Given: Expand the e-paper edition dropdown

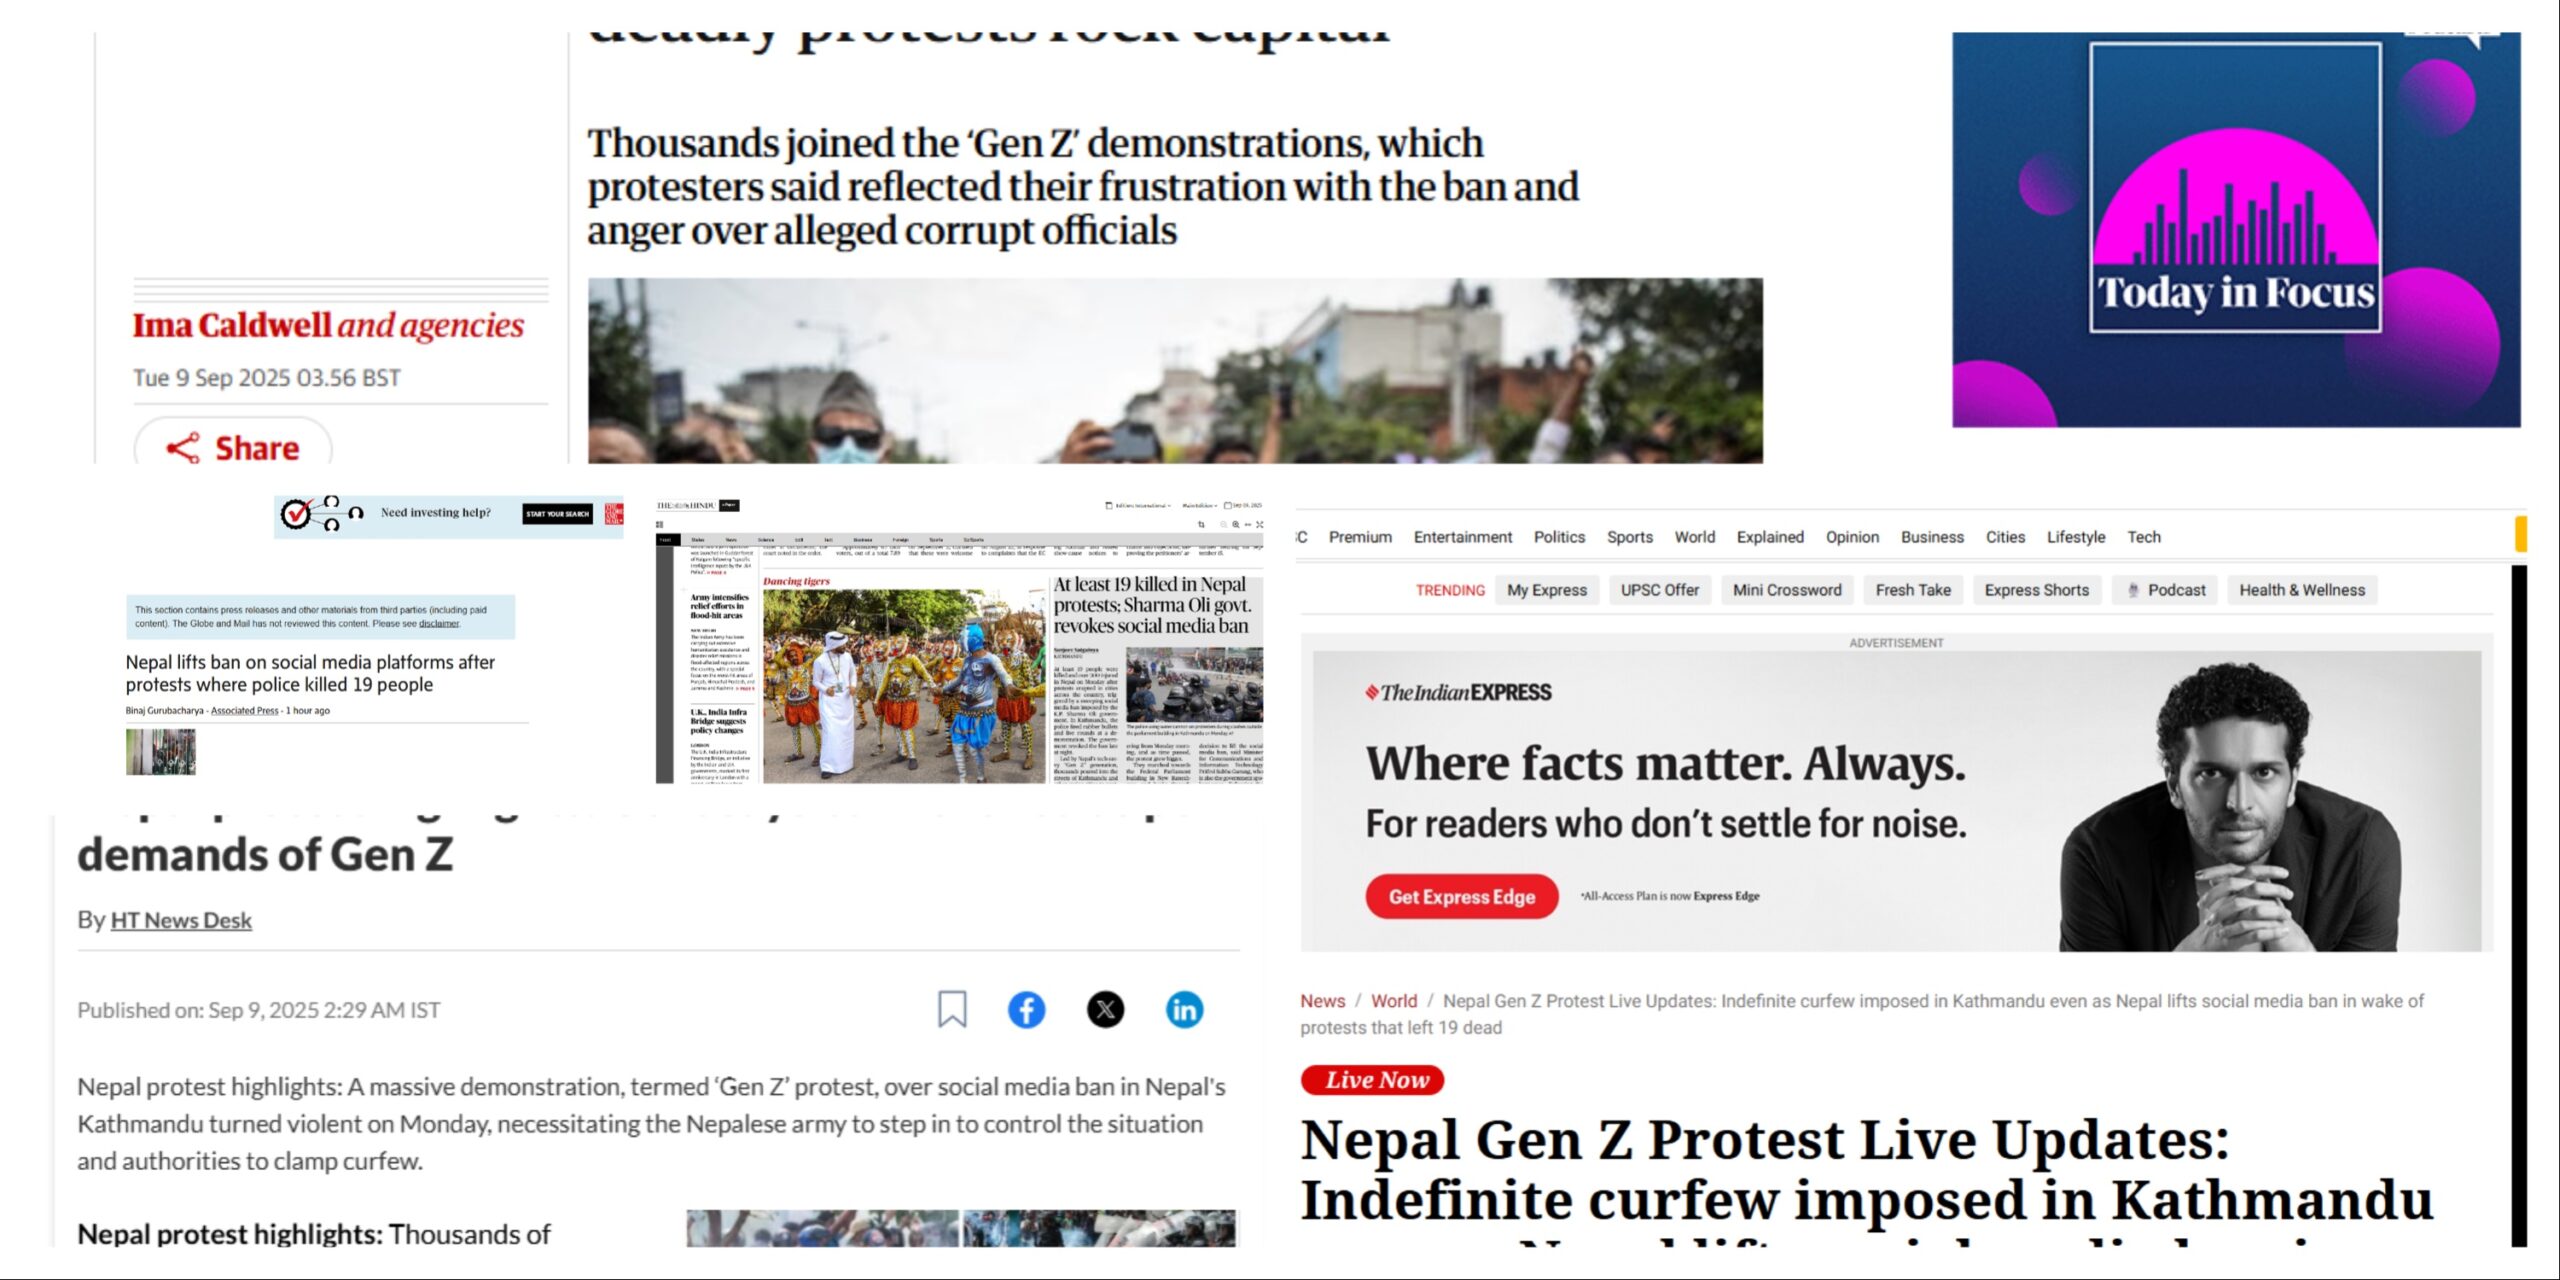Looking at the screenshot, I should pos(1137,506).
